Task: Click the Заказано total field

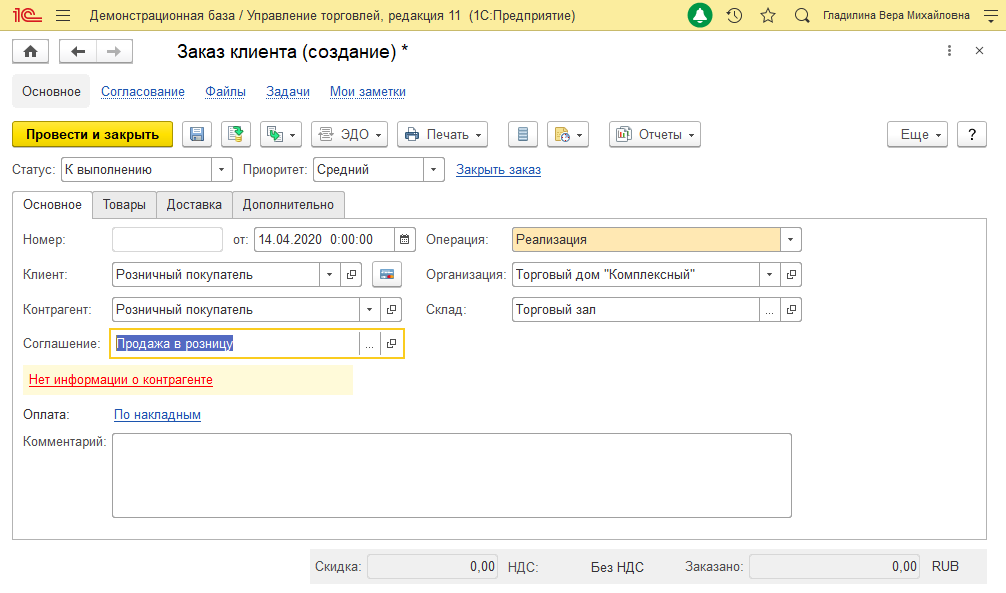Action: [834, 567]
